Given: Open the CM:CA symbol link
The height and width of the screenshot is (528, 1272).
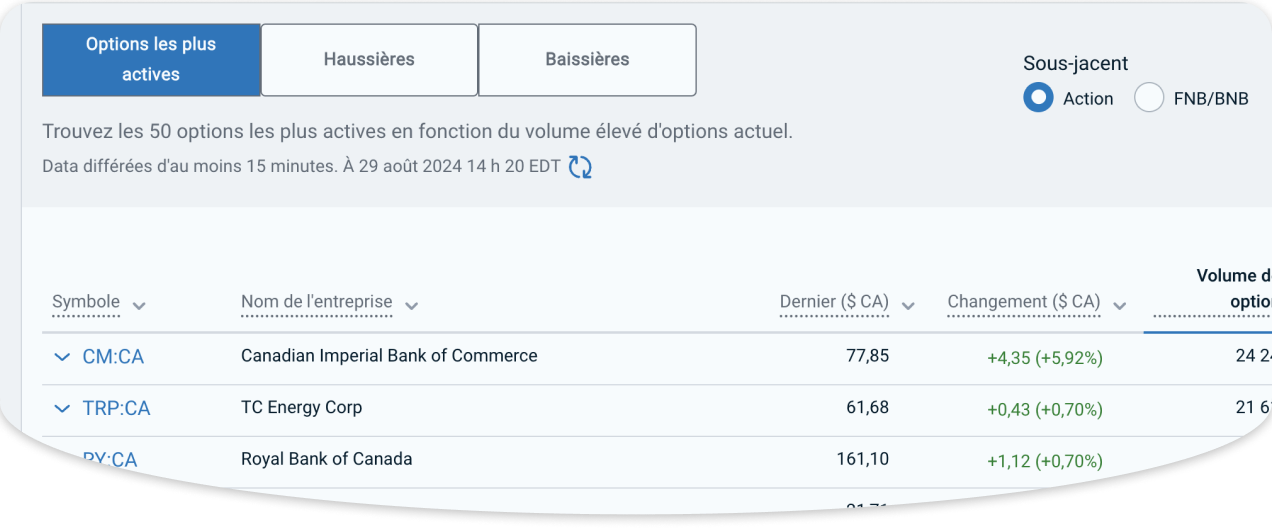Looking at the screenshot, I should (113, 357).
